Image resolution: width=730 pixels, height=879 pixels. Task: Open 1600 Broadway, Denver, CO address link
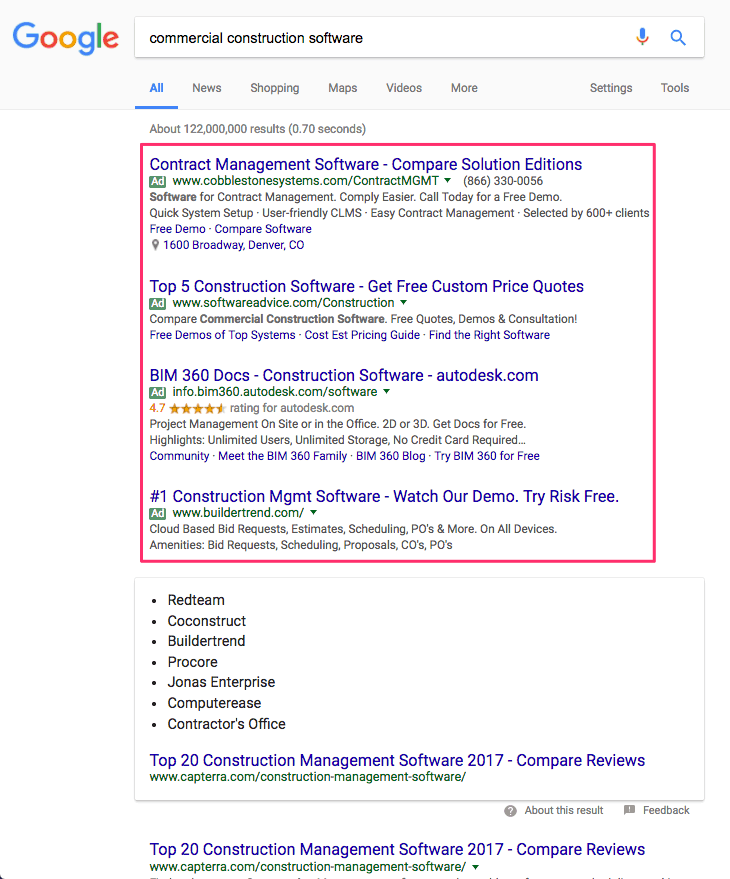(233, 245)
